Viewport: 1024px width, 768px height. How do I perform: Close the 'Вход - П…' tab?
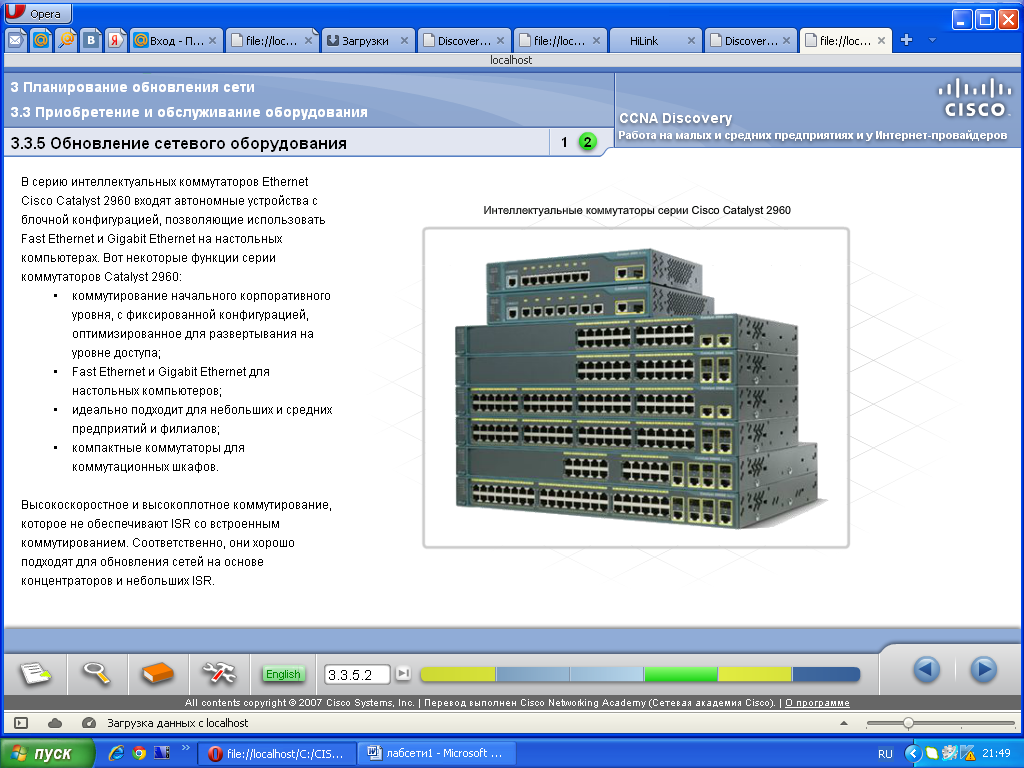pos(212,40)
